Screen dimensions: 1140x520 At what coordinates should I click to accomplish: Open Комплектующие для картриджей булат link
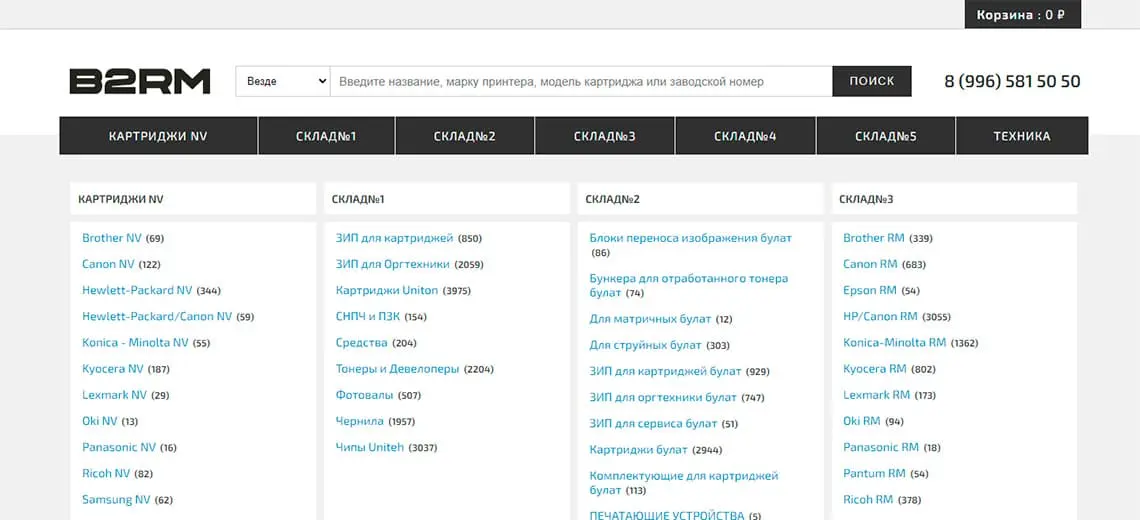point(684,482)
